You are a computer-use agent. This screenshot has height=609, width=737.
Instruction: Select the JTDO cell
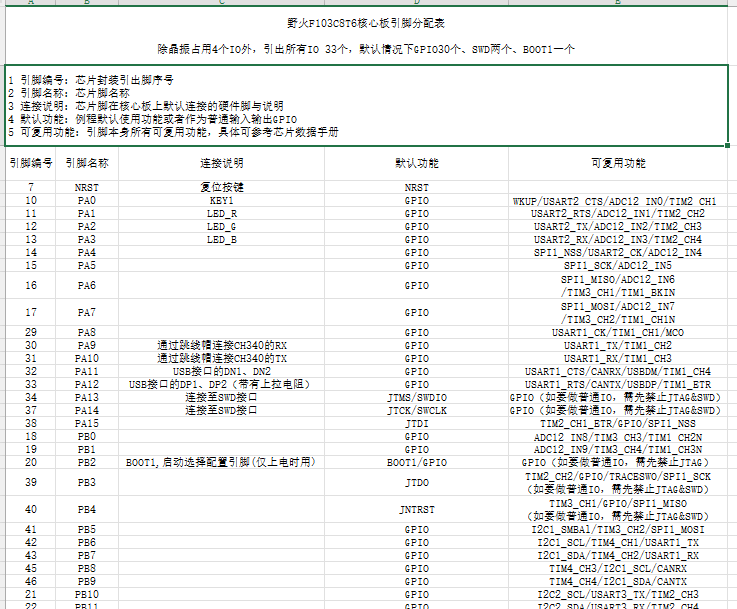coord(416,482)
